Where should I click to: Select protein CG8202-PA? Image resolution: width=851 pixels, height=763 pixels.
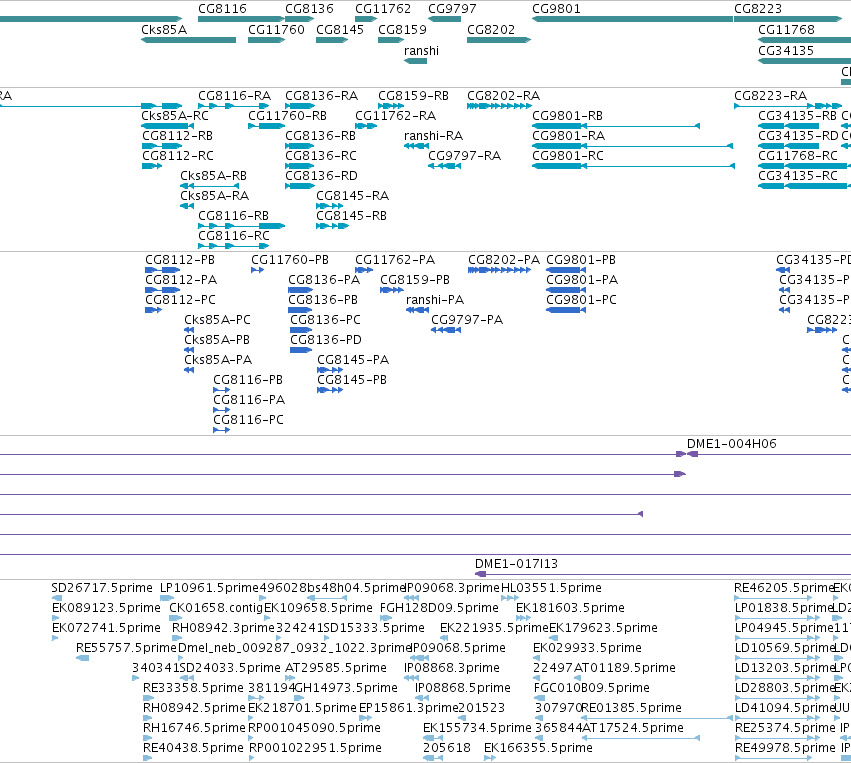pos(504,259)
